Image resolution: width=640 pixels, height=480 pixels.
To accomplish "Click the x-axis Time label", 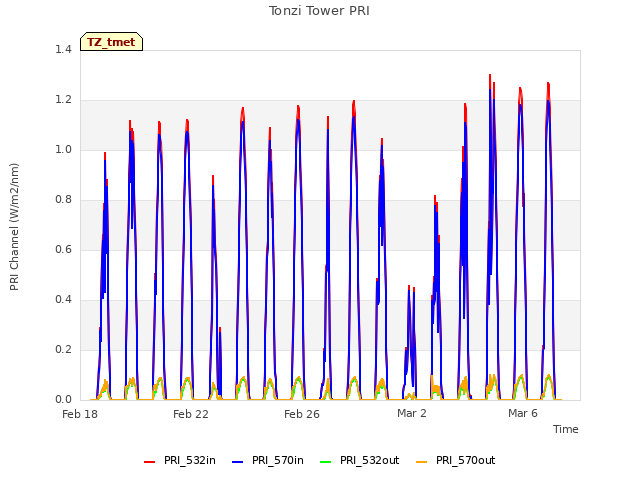I will click(566, 429).
